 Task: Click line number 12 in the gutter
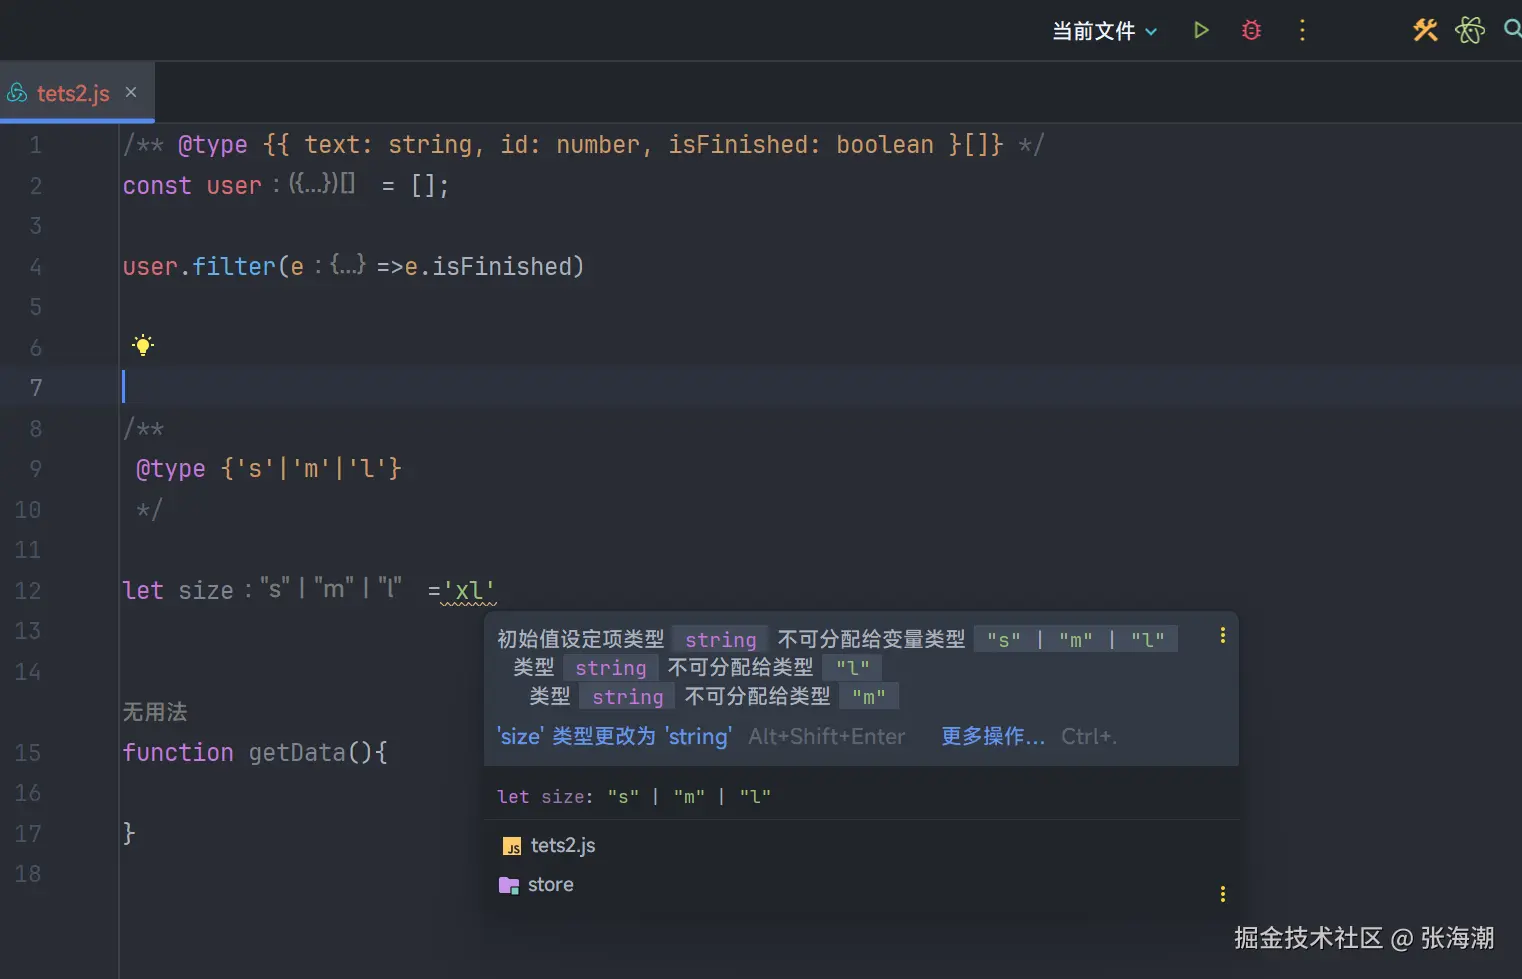[28, 591]
